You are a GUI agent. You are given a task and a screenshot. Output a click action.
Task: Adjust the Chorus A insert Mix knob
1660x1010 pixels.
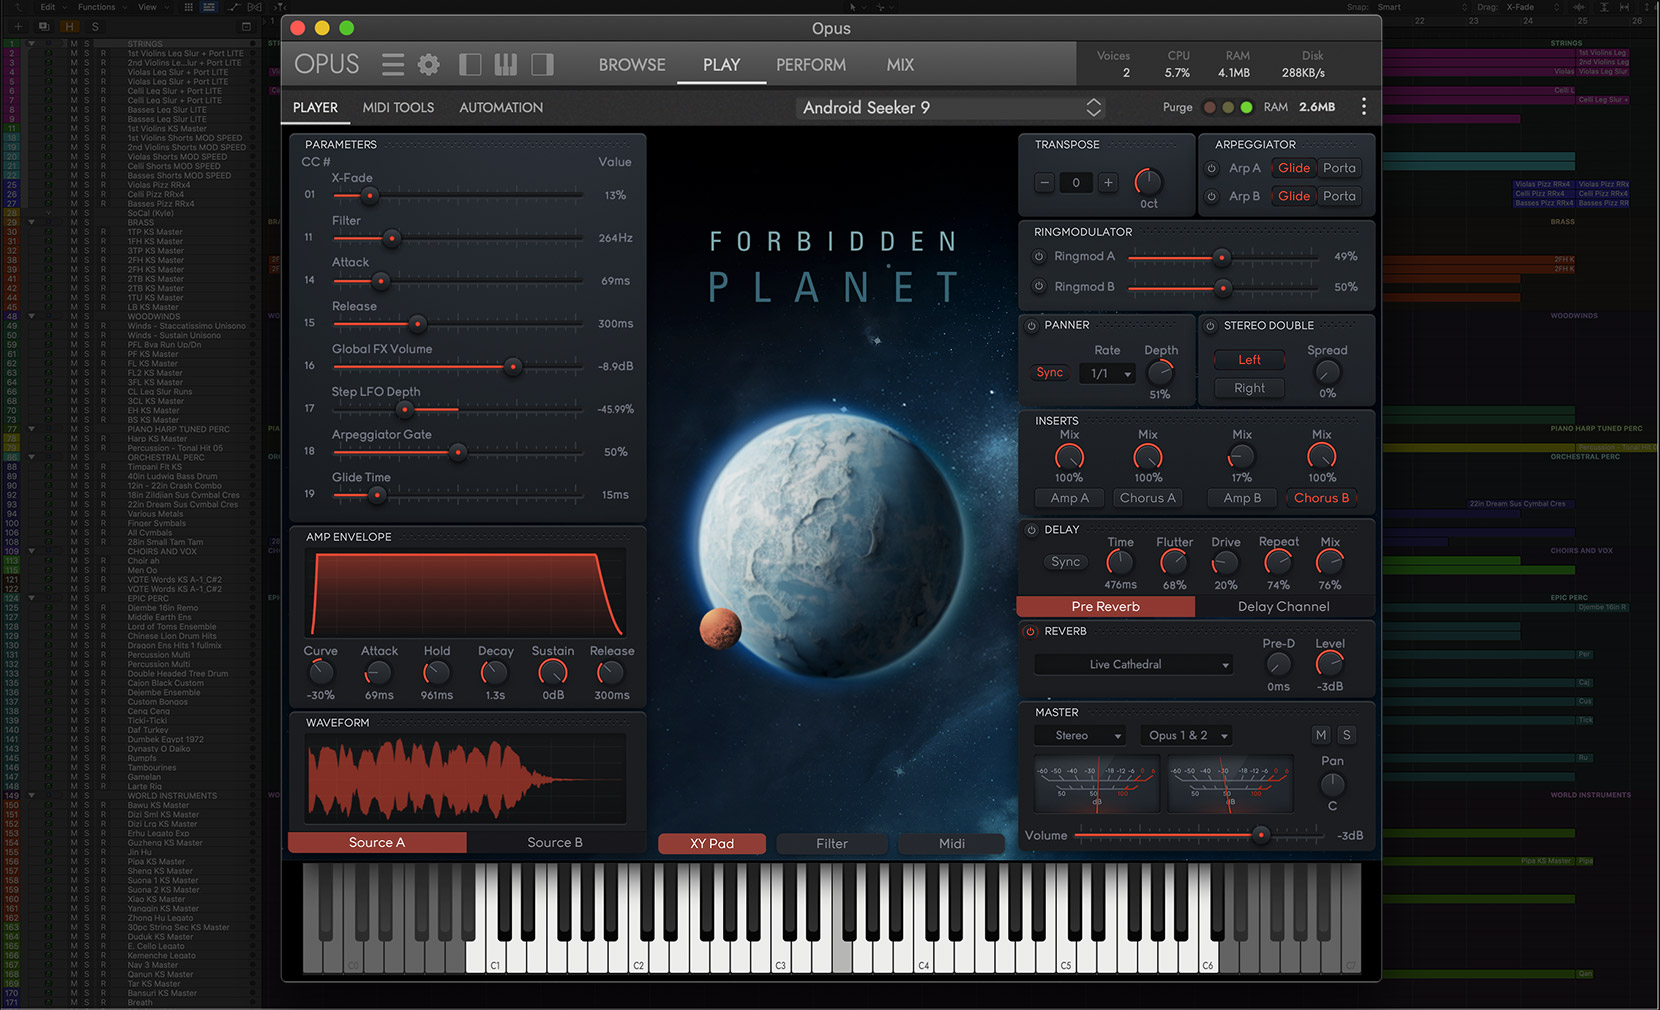point(1148,457)
